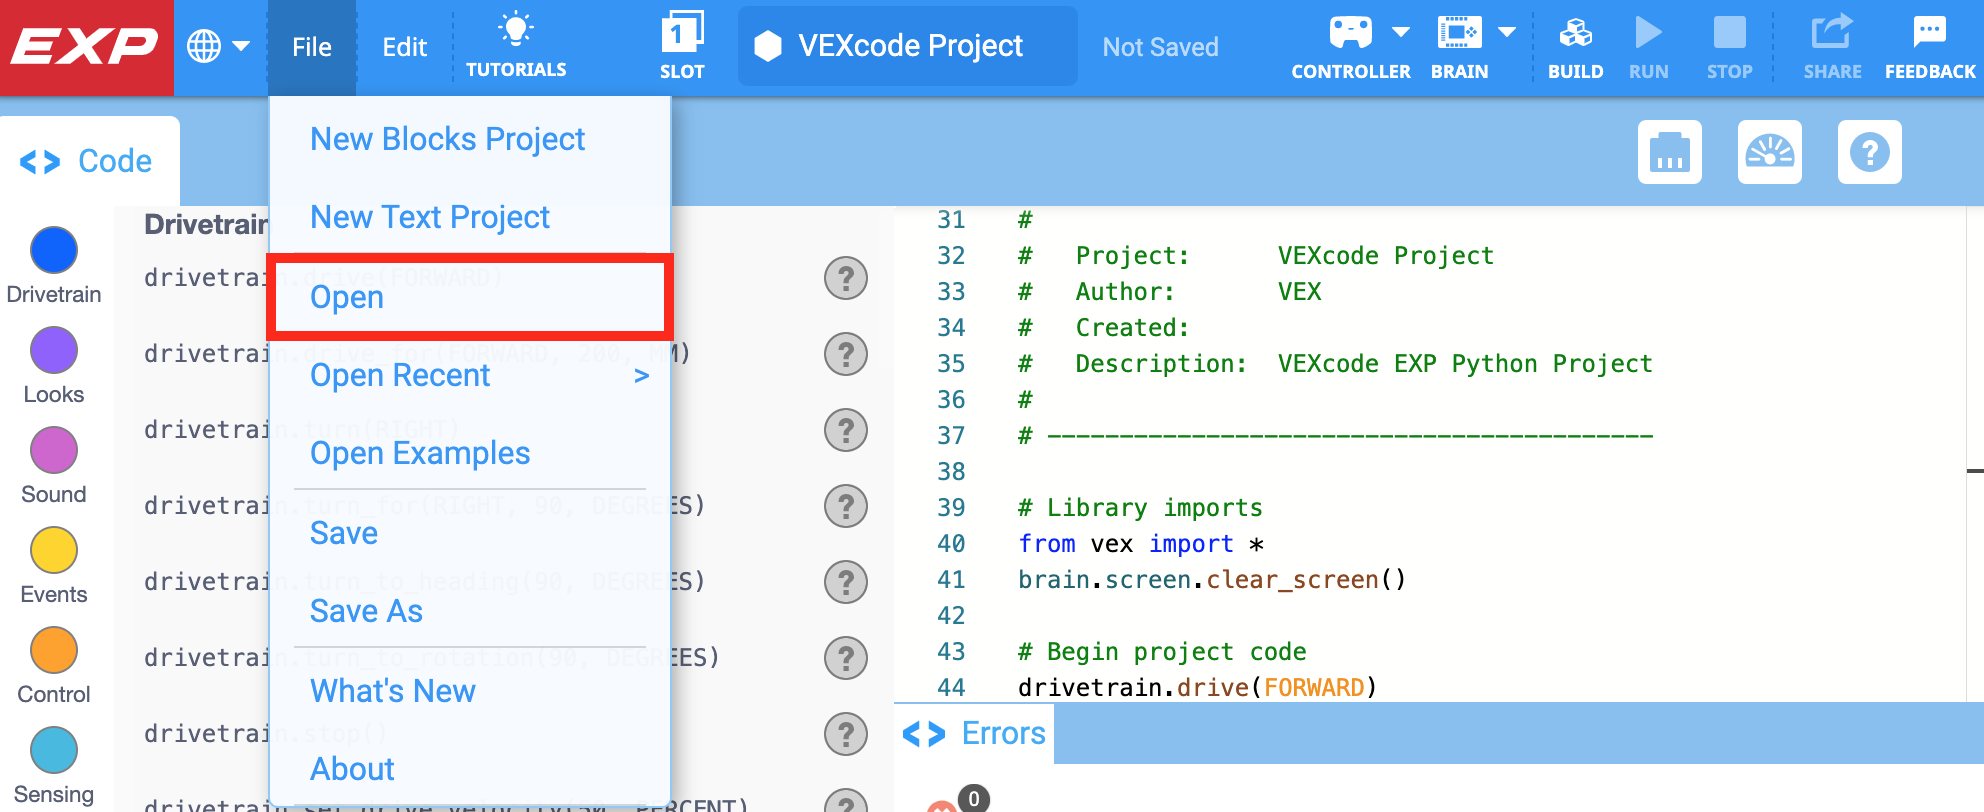The height and width of the screenshot is (812, 1984).
Task: Open help for drivetrain.drive(FORWARD) command
Action: pyautogui.click(x=846, y=278)
